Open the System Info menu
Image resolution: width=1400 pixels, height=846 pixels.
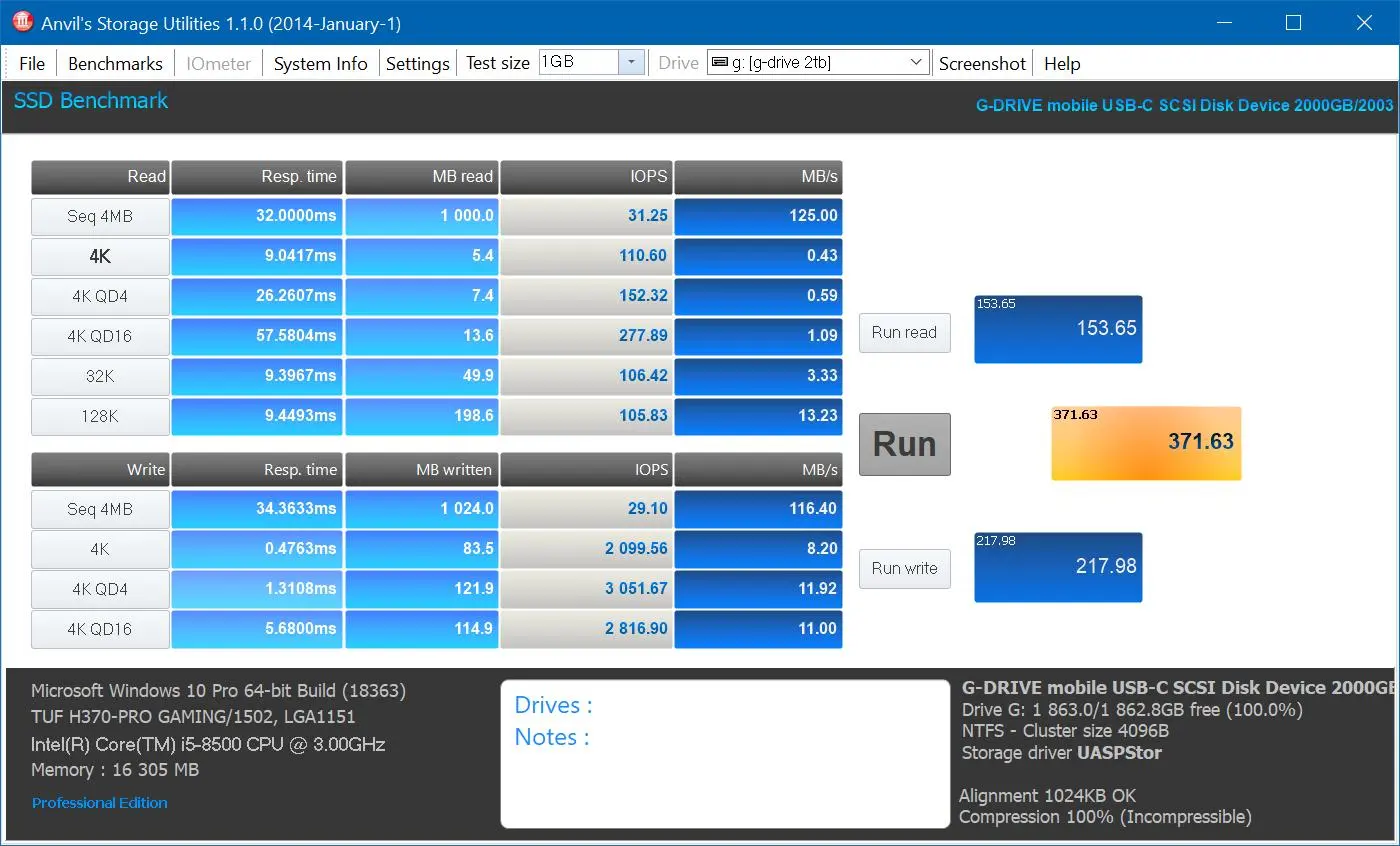pyautogui.click(x=320, y=63)
